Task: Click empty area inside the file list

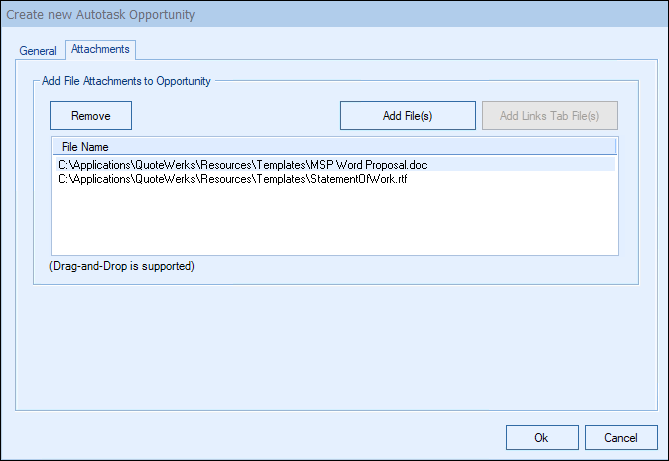Action: click(334, 225)
